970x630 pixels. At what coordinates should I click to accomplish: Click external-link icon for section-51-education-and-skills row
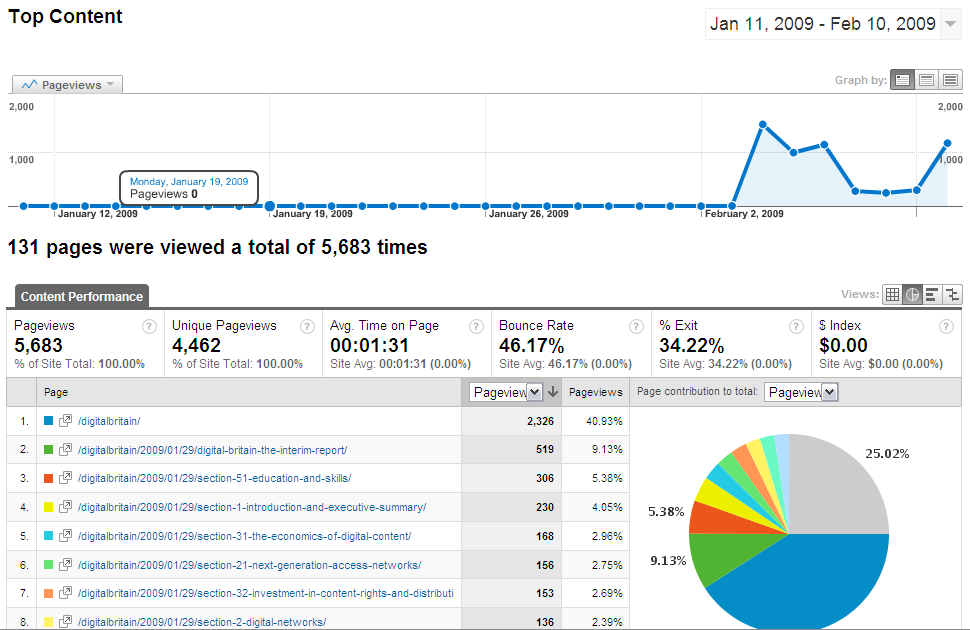pos(66,478)
